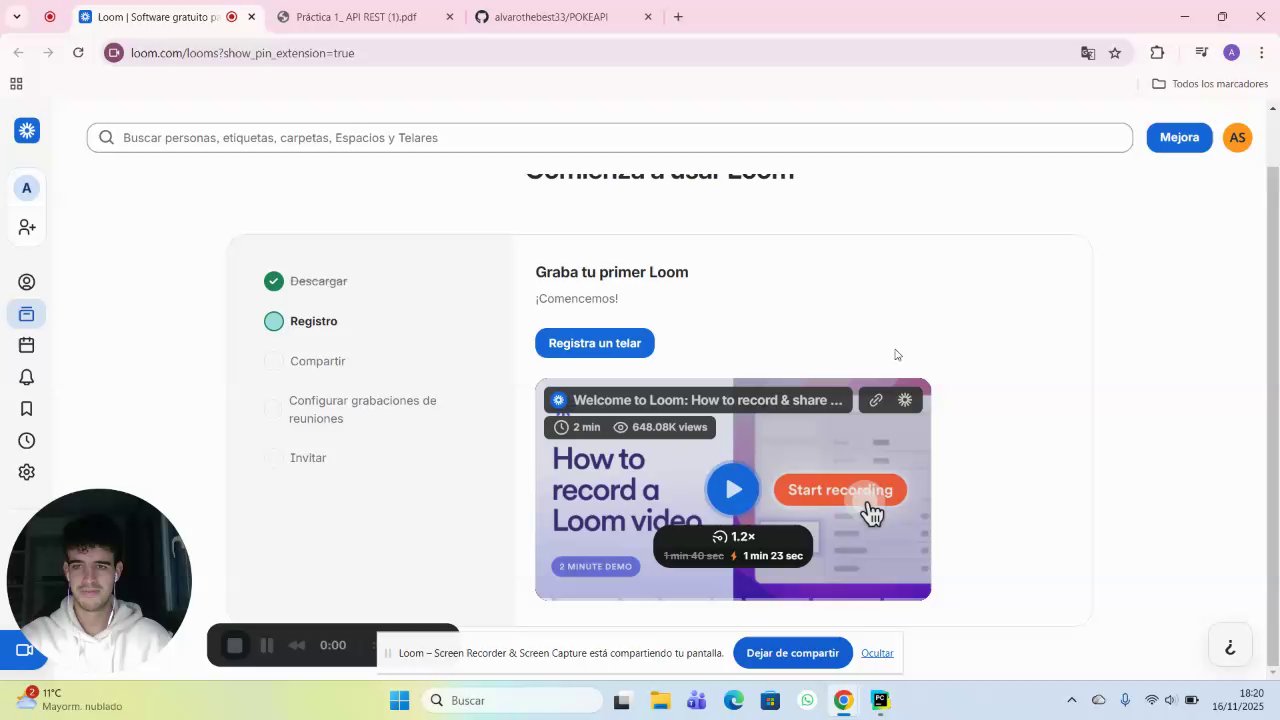Open the library icon in left sidebar

click(x=27, y=314)
